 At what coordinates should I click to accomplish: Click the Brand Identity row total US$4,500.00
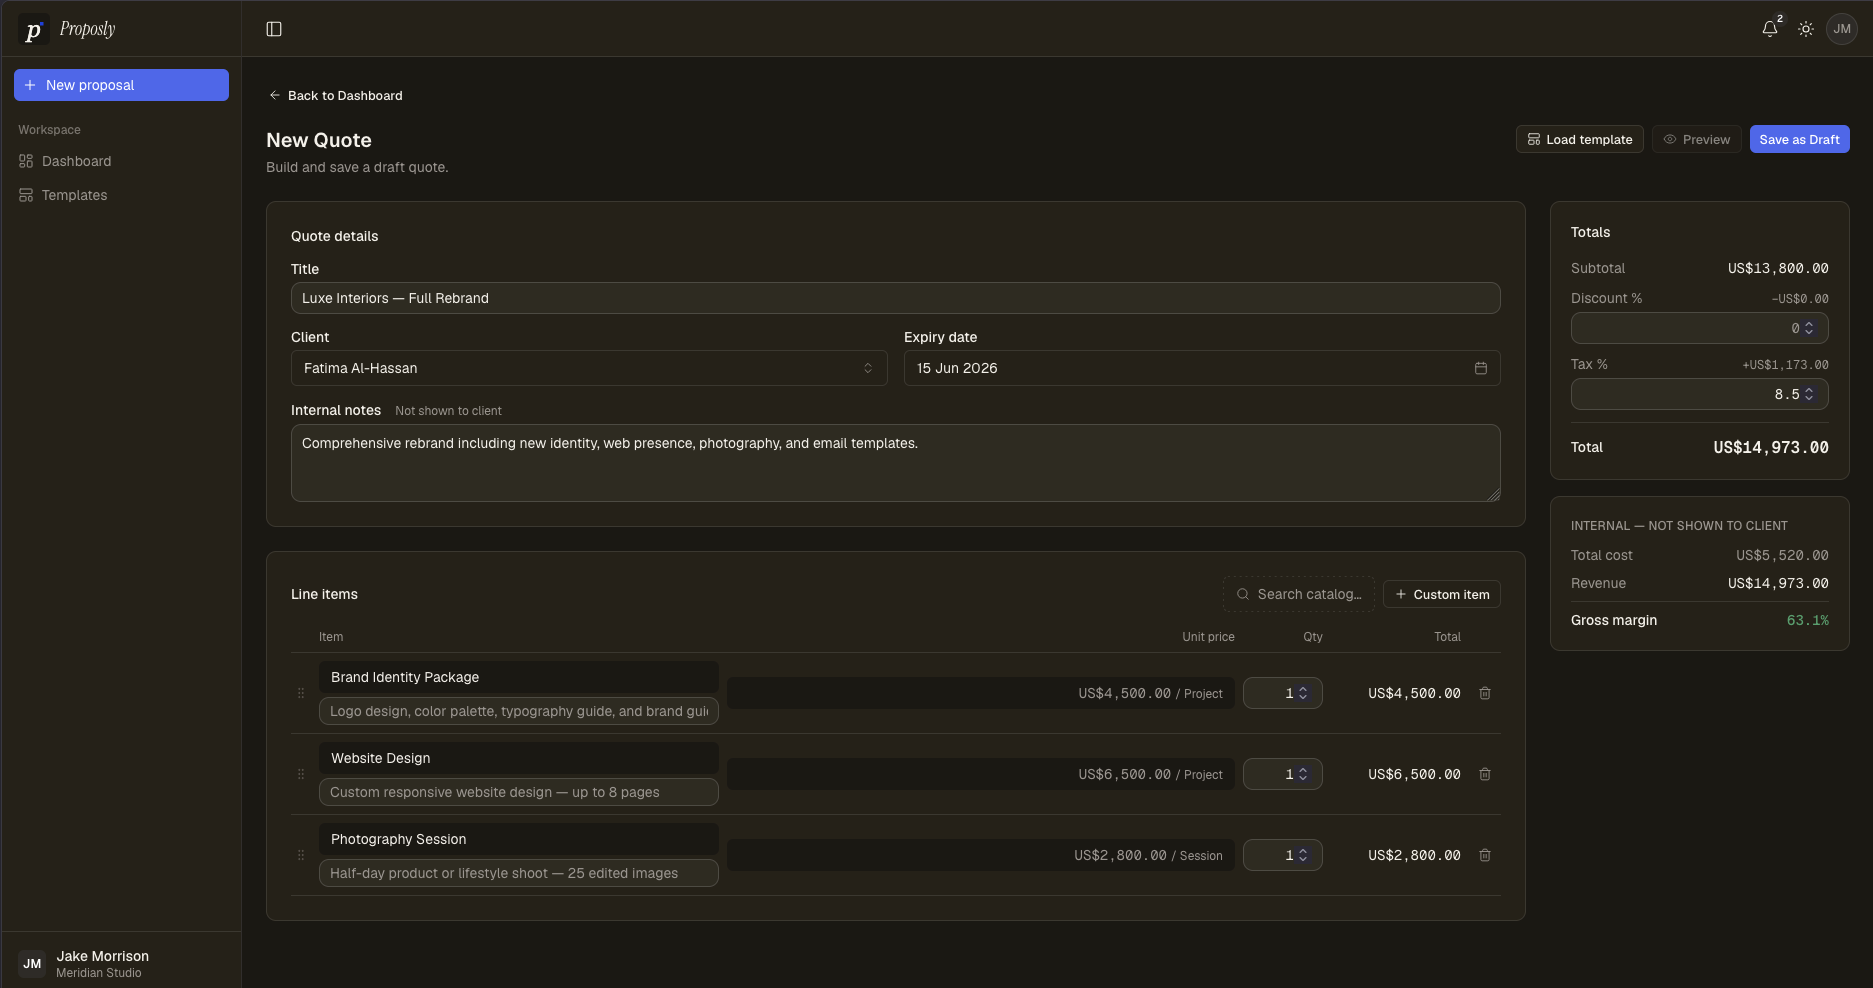[x=1414, y=693]
